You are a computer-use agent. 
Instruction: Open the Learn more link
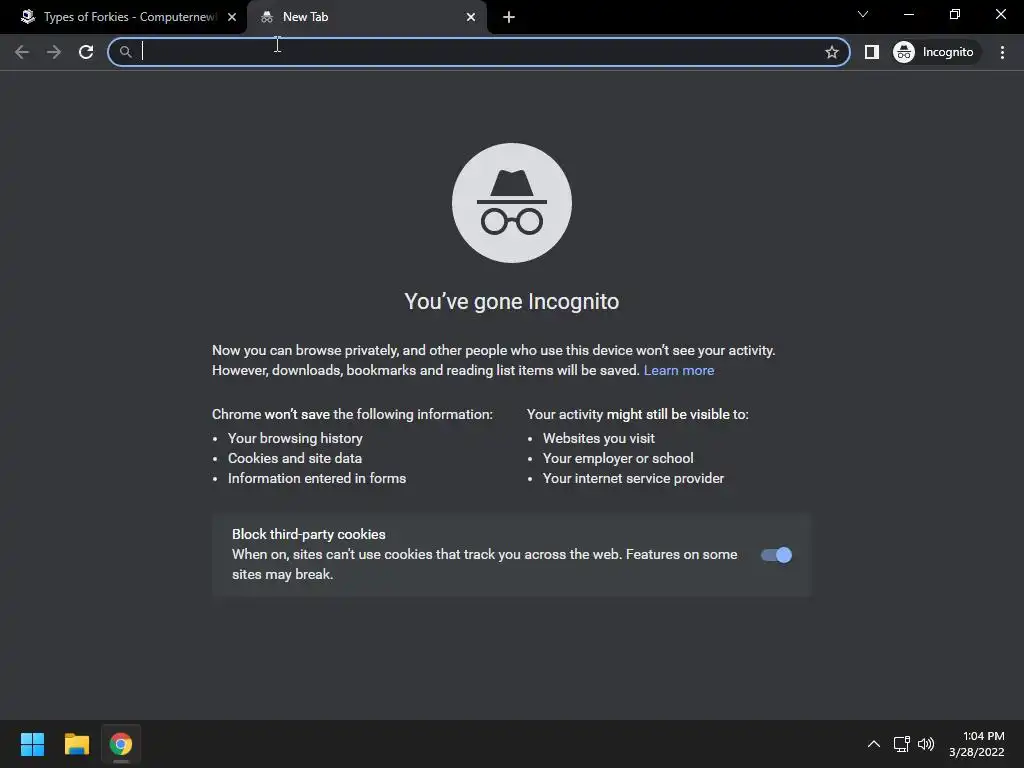pos(679,370)
